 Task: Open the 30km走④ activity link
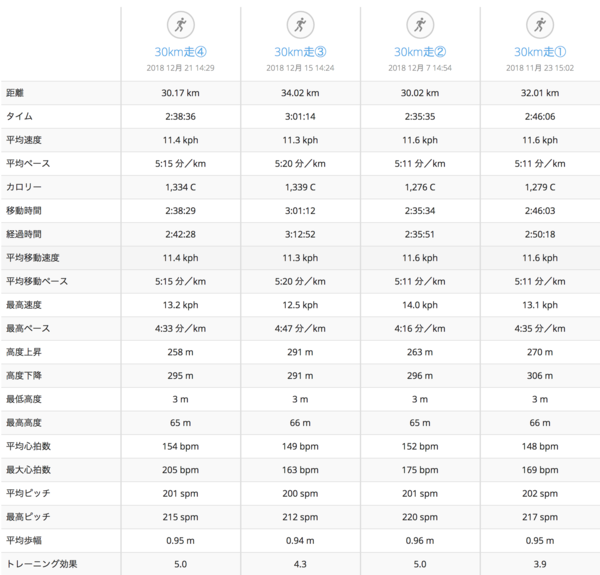[181, 52]
